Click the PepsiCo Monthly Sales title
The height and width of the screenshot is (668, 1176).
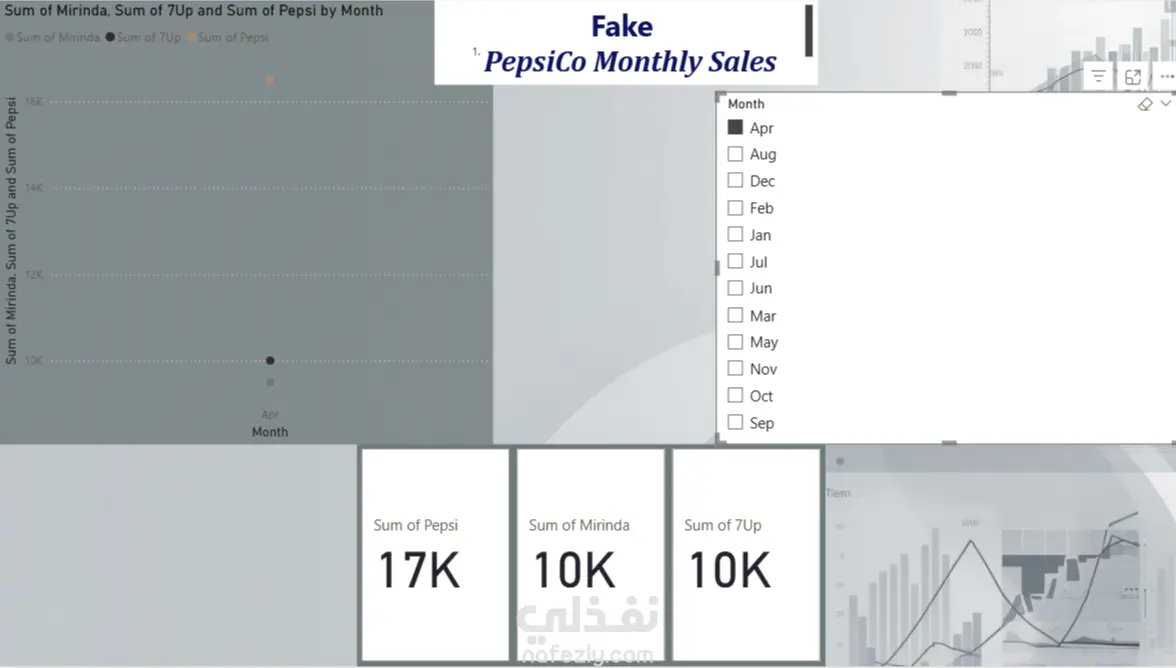coord(630,62)
